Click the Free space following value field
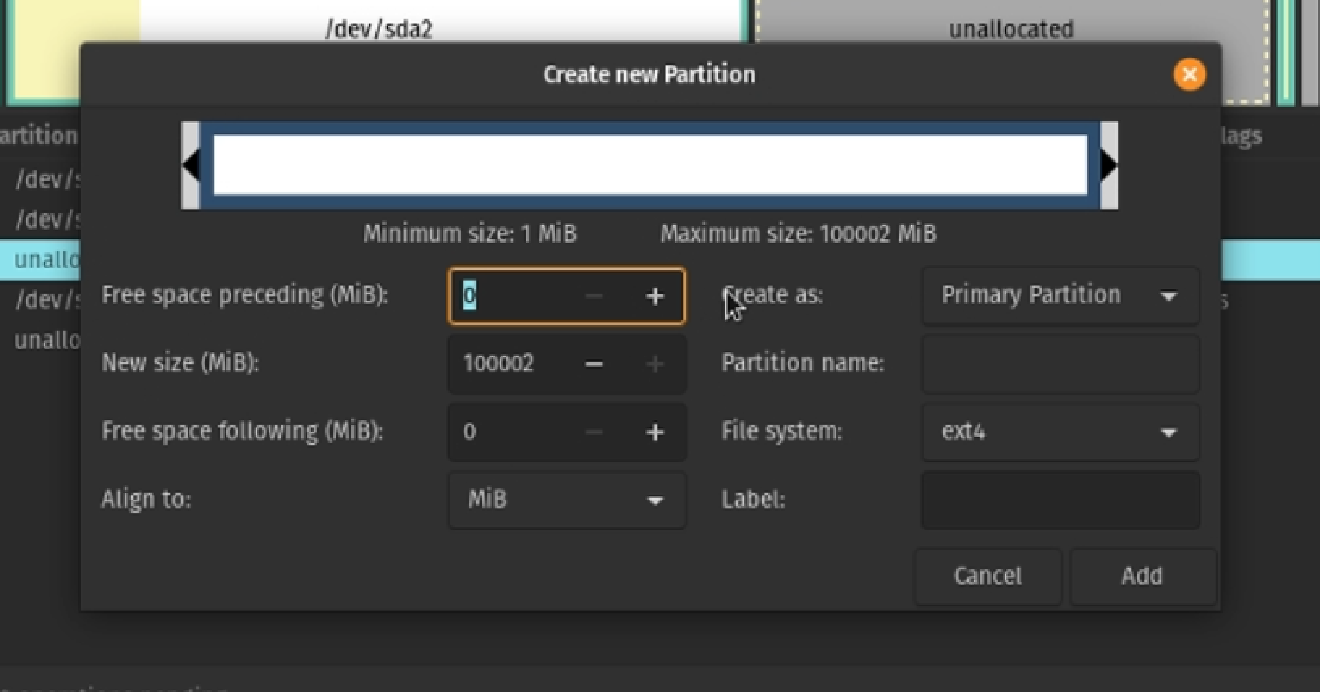1320x692 pixels. pos(510,432)
